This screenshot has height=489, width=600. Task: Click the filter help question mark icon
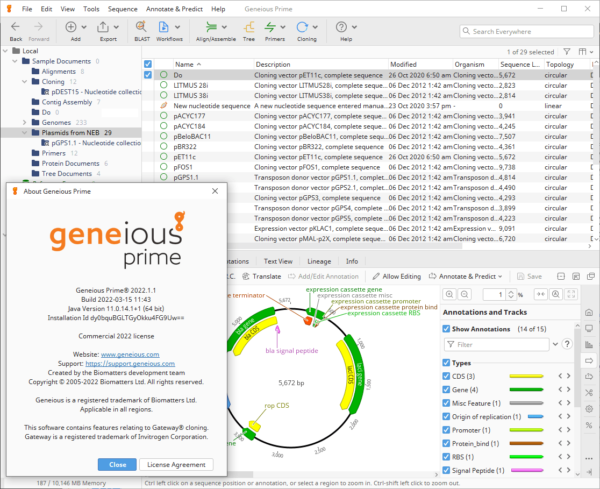(x=567, y=344)
